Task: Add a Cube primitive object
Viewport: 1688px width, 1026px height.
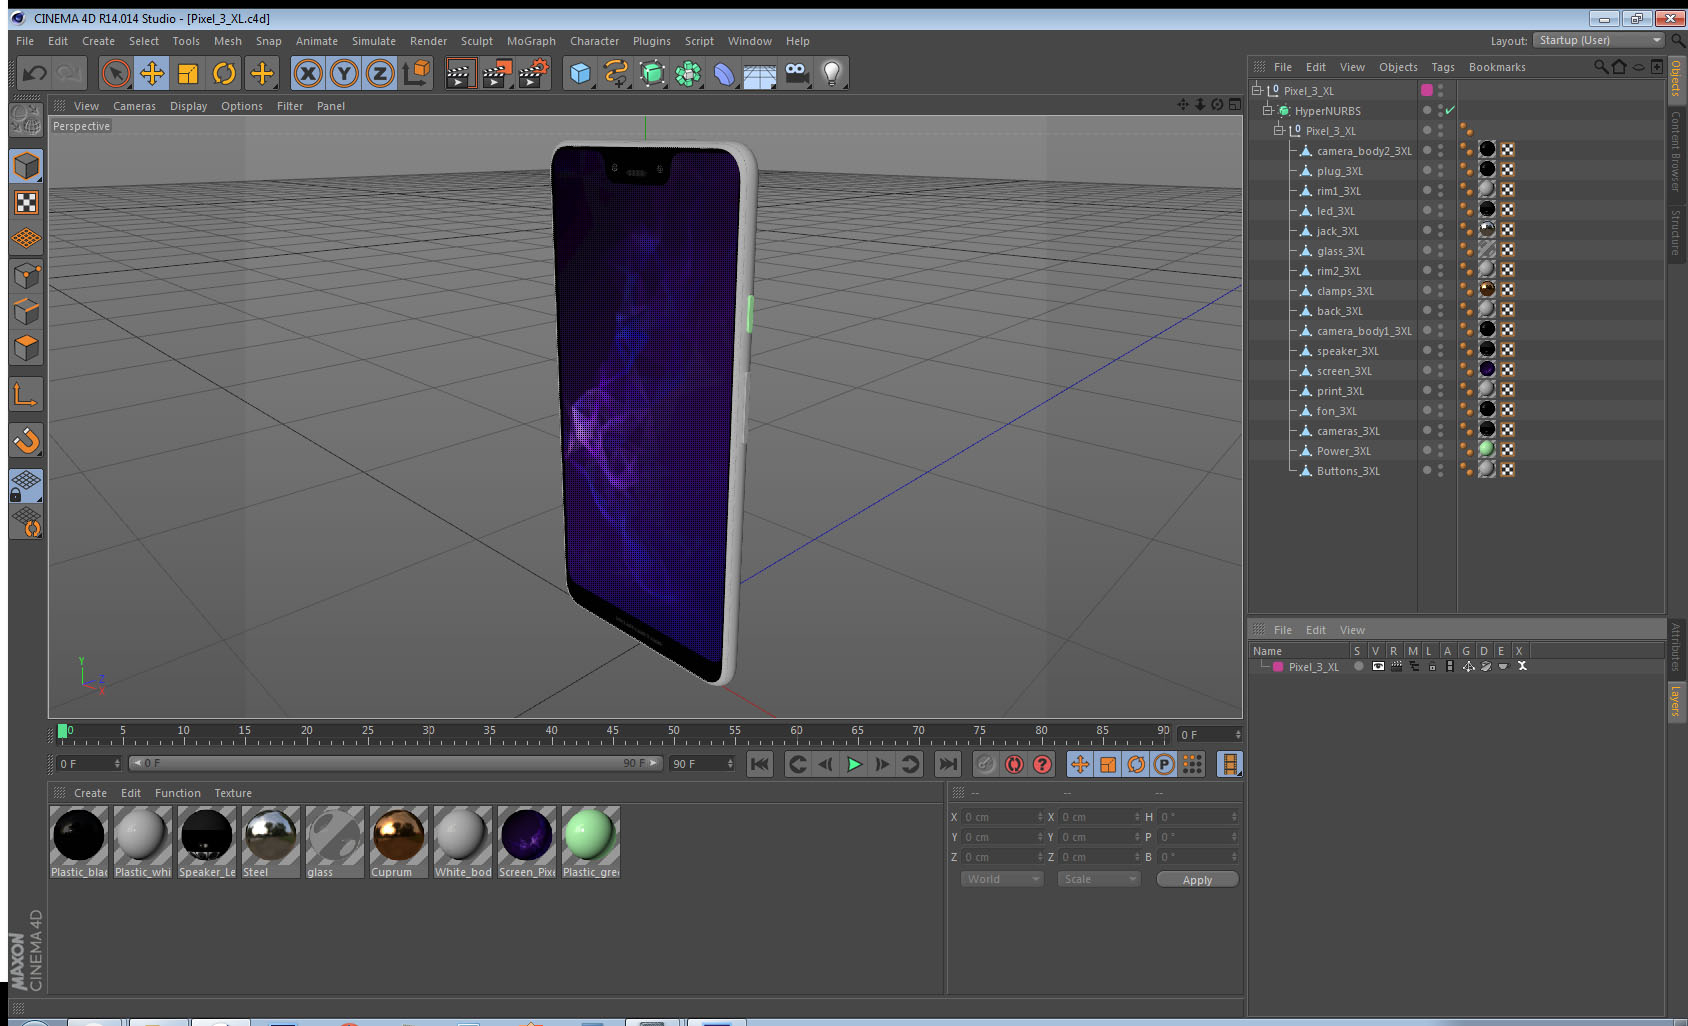Action: pyautogui.click(x=580, y=73)
